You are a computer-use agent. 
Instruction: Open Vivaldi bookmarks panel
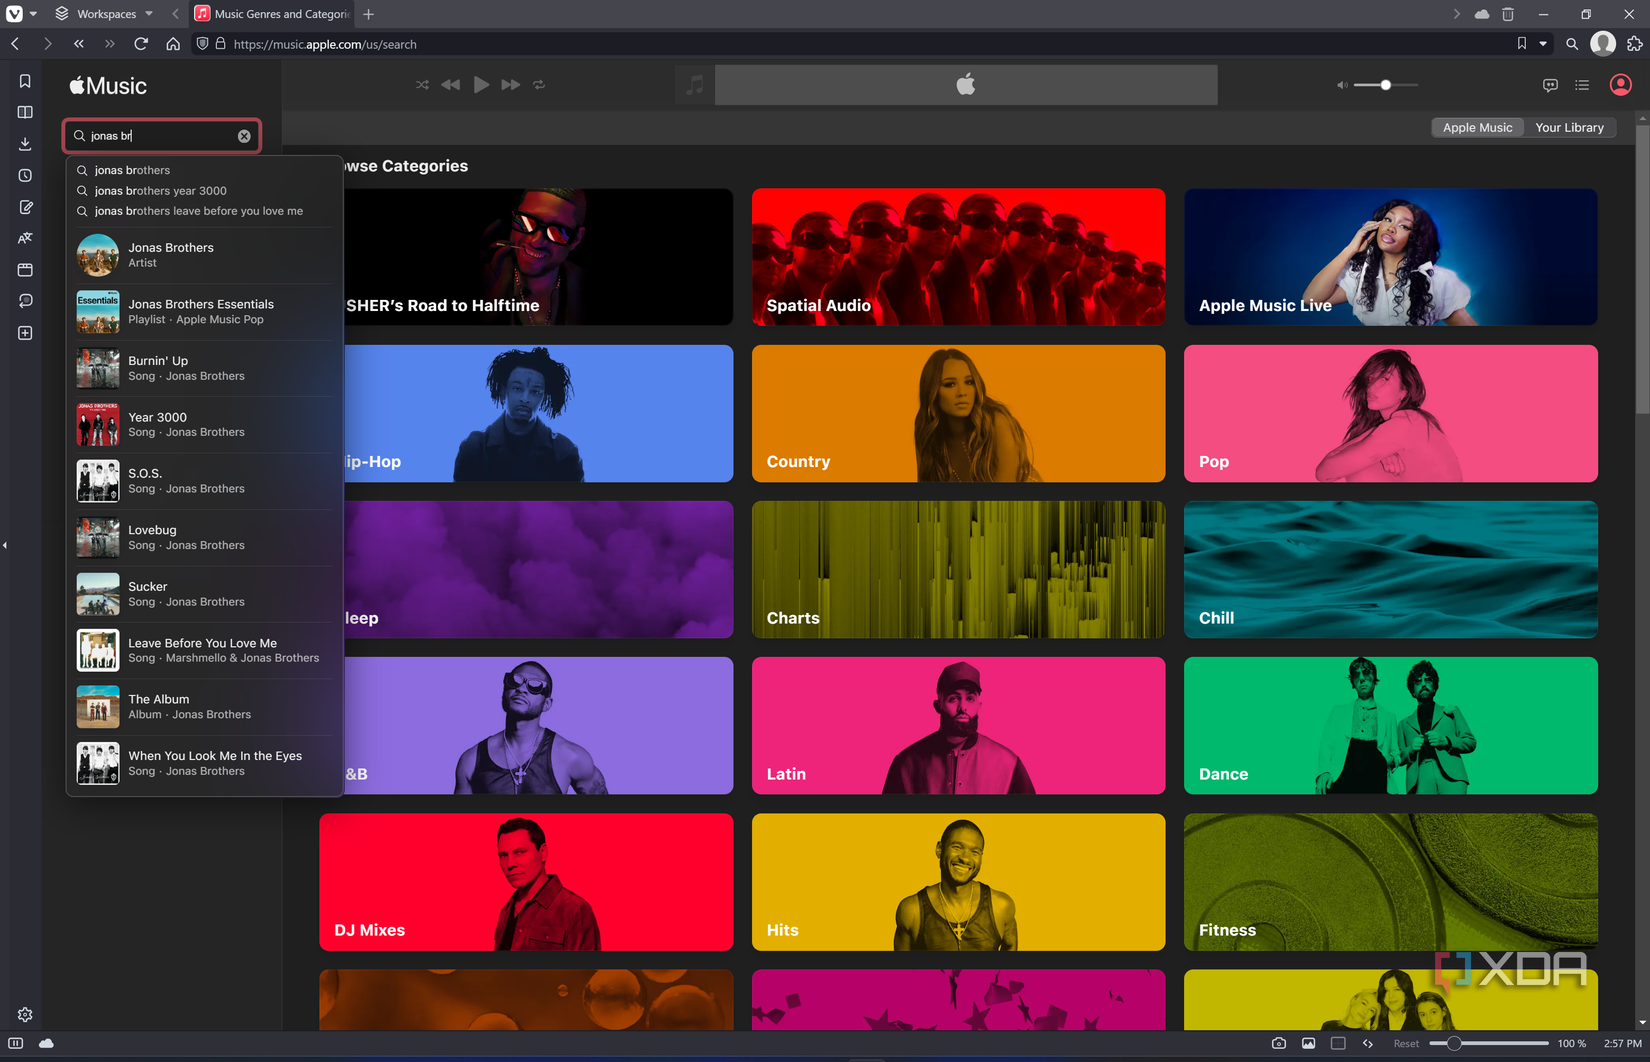pos(25,81)
